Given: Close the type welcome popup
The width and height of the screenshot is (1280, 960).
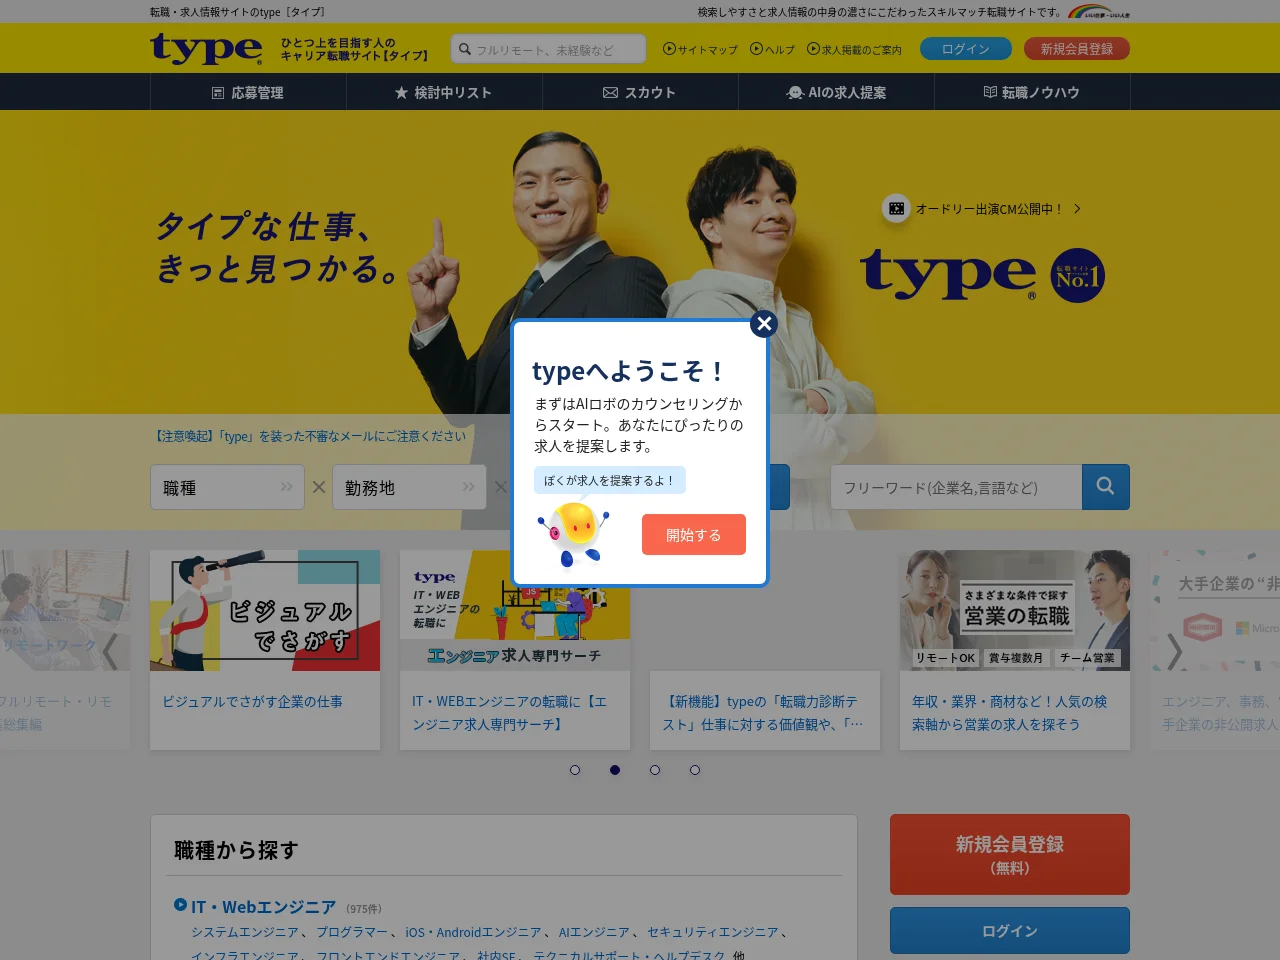Looking at the screenshot, I should [x=764, y=324].
